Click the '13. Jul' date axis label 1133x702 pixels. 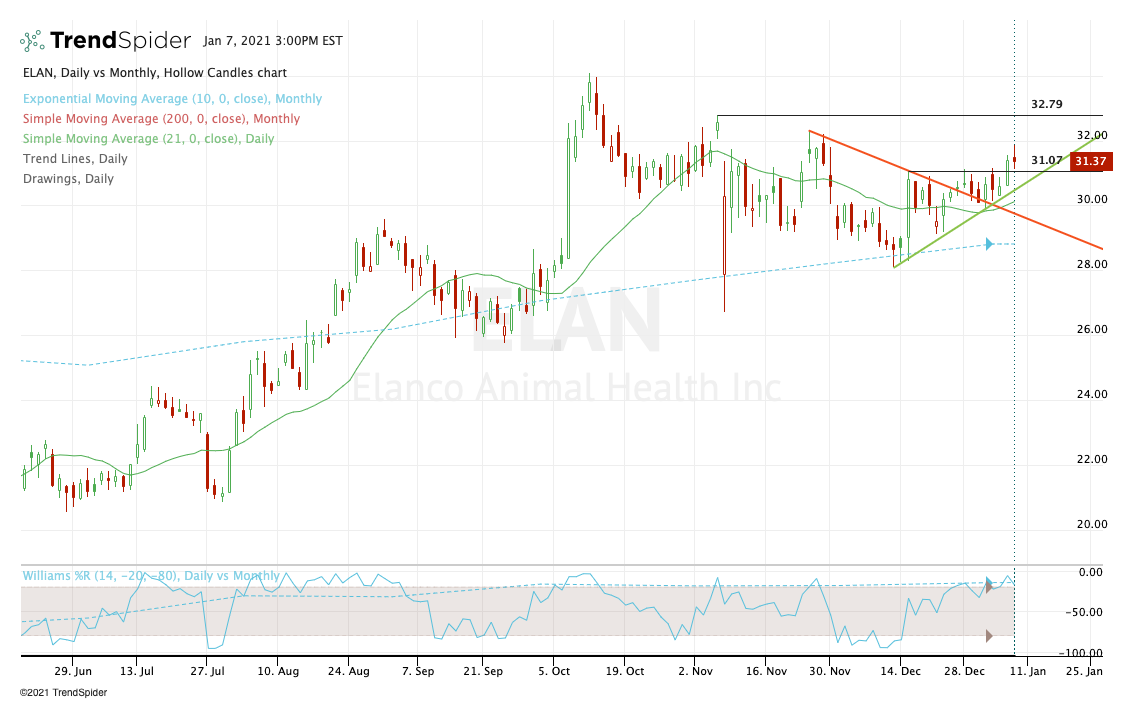pos(137,671)
